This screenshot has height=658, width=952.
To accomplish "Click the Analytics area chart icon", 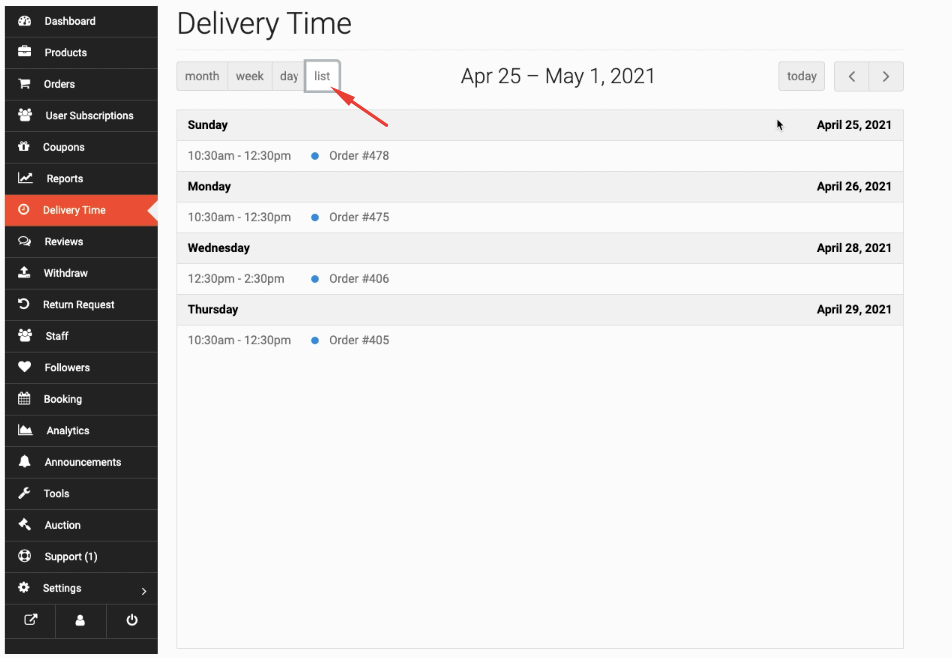I will (25, 430).
